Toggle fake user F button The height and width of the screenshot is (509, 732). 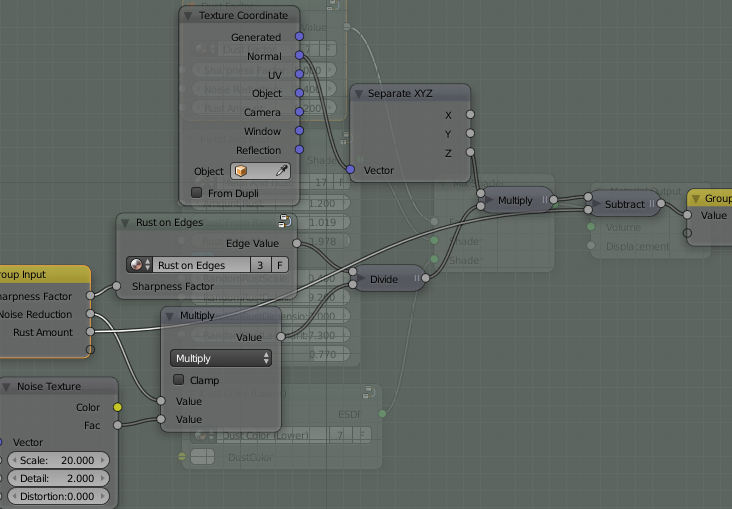coord(280,265)
